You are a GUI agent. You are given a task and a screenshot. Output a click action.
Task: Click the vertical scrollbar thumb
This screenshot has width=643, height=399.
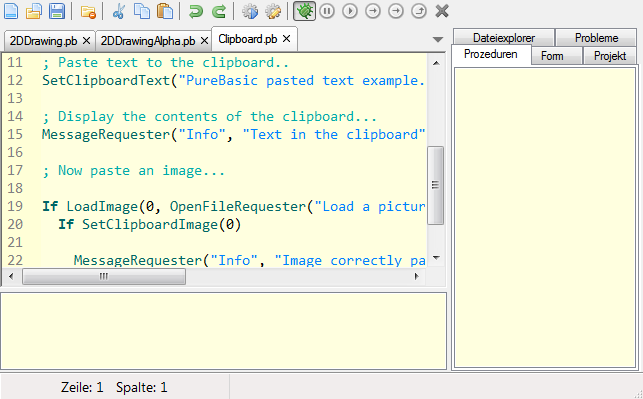436,185
